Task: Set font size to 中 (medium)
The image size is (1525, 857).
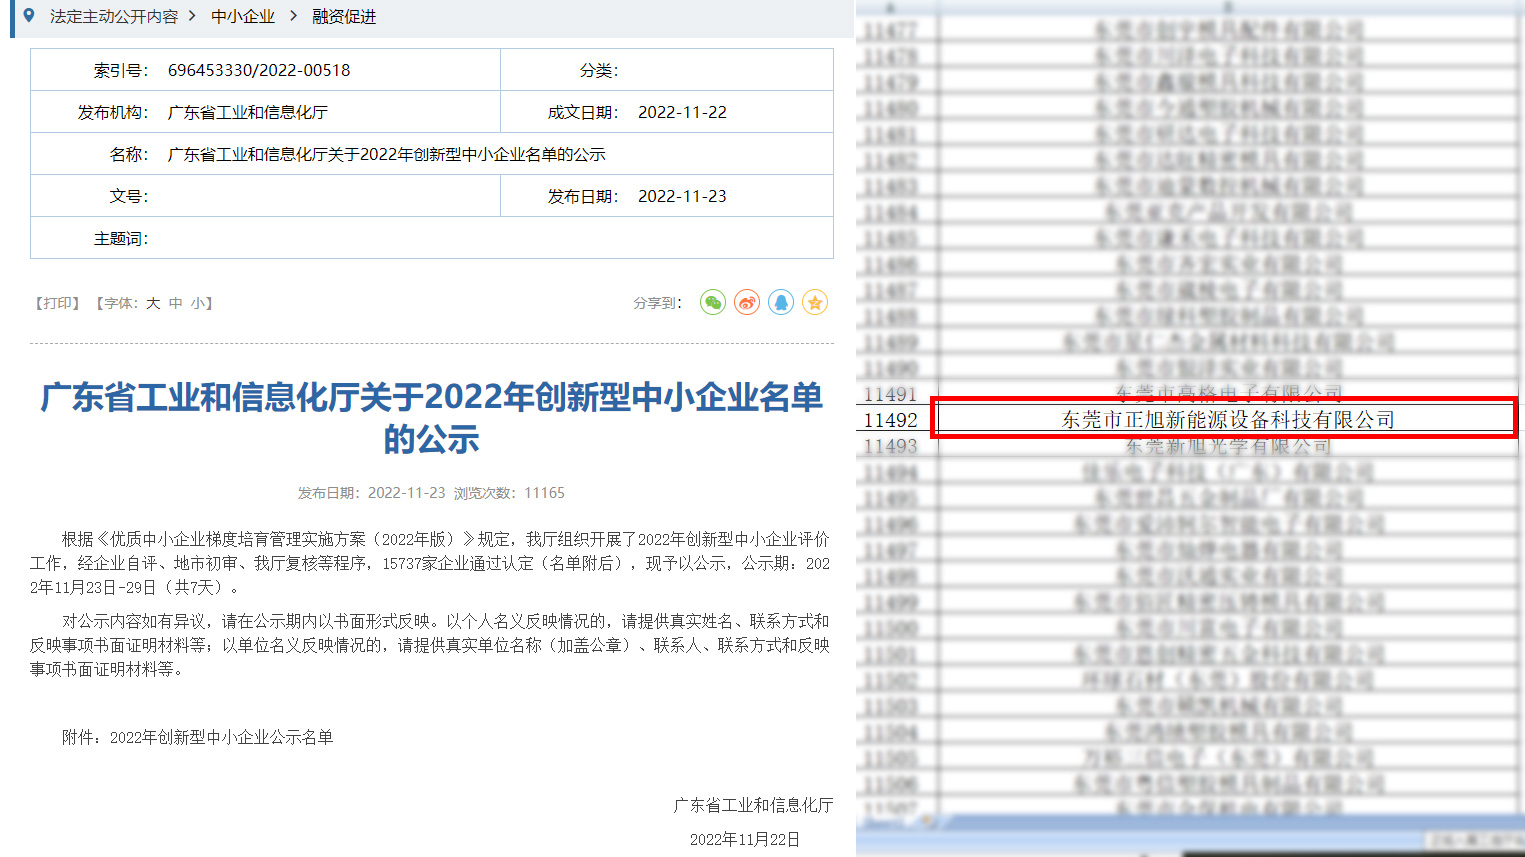Action: pyautogui.click(x=176, y=303)
